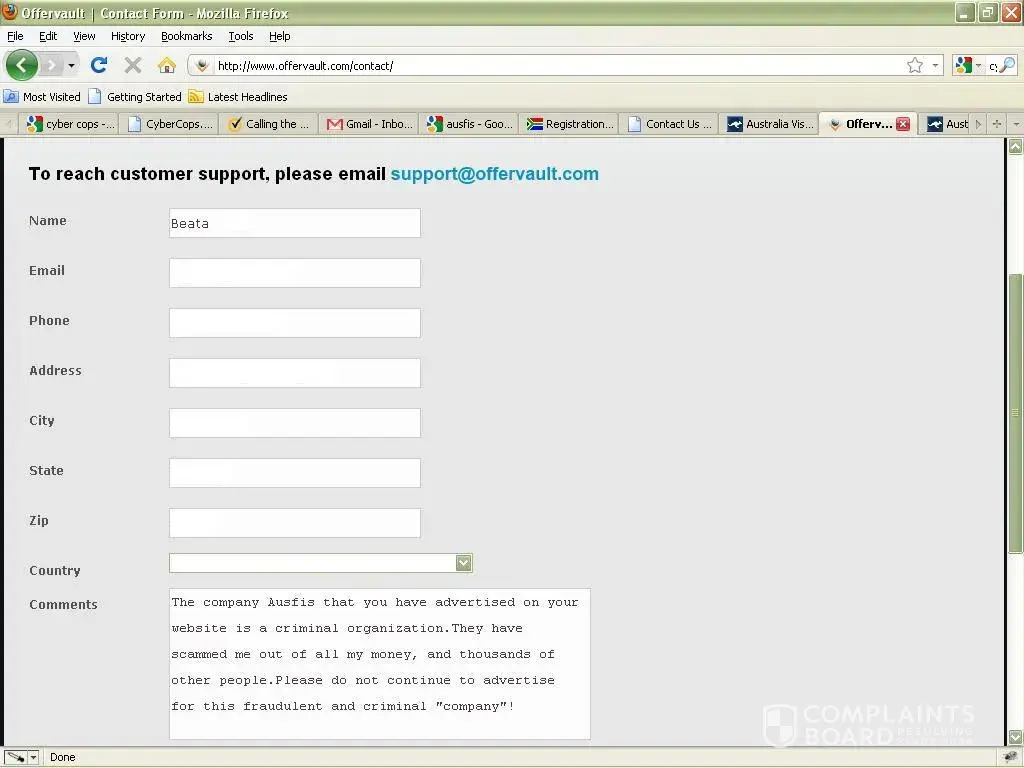The width and height of the screenshot is (1024, 768).
Task: Go to the Home page icon
Action: pos(166,66)
